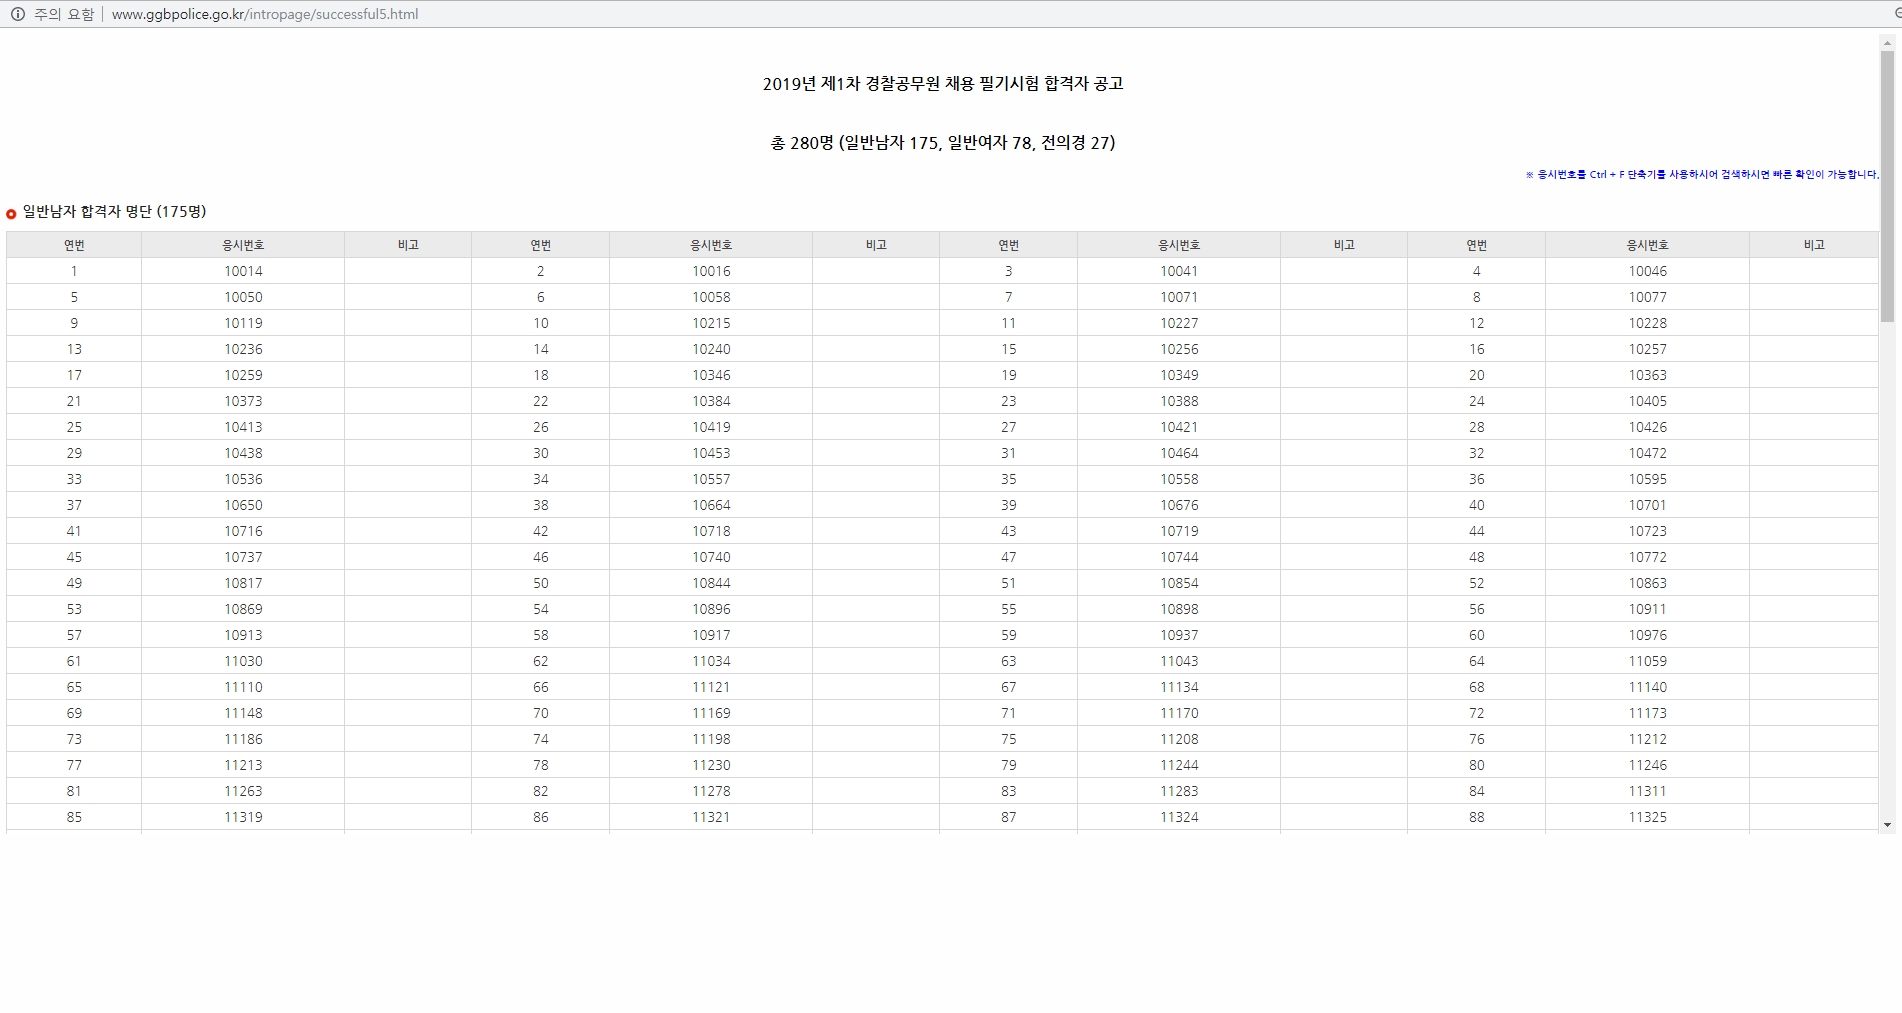The image size is (1902, 1013).
Task: Select the cell with exam number 11325
Action: [x=1647, y=817]
